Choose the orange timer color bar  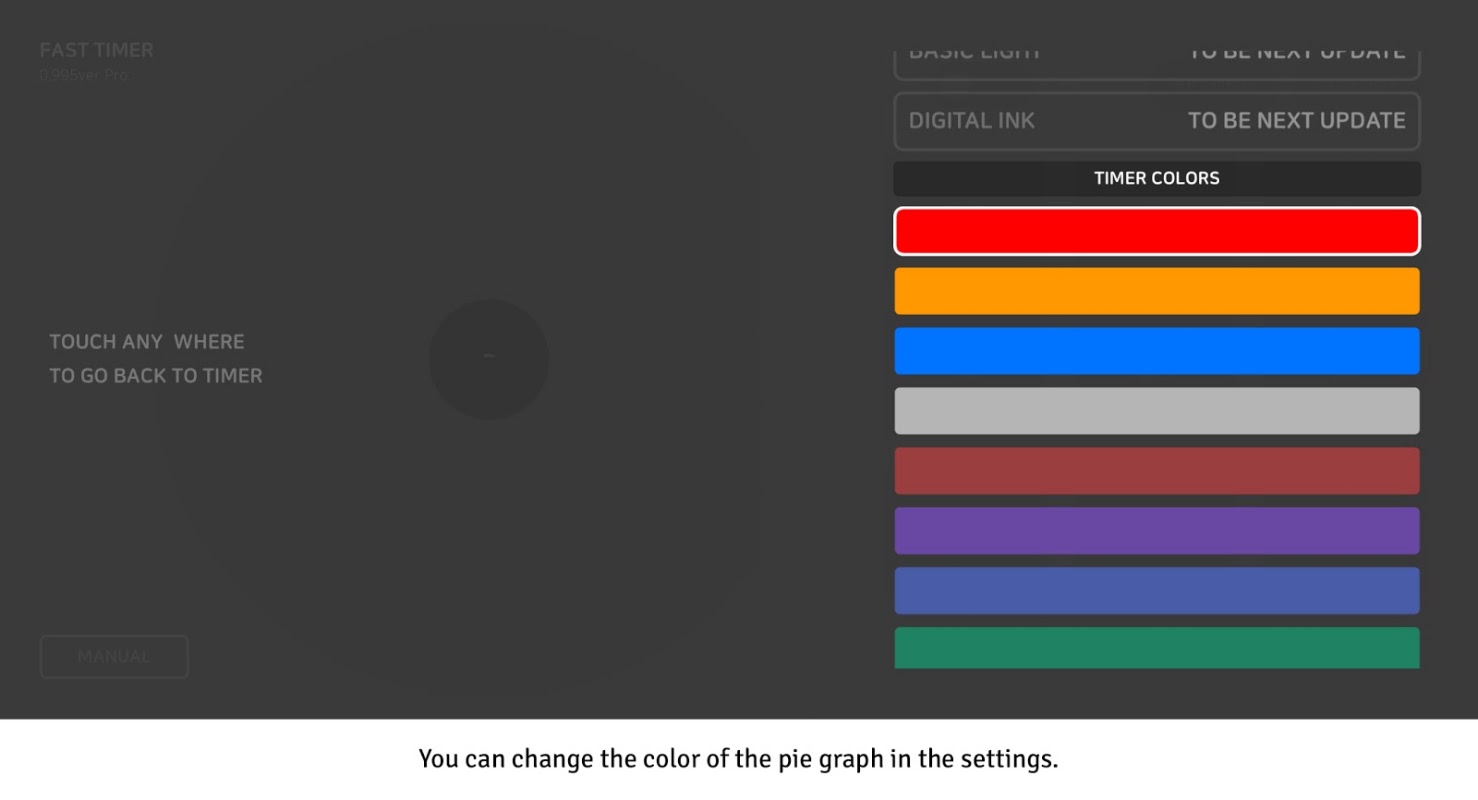[1157, 291]
